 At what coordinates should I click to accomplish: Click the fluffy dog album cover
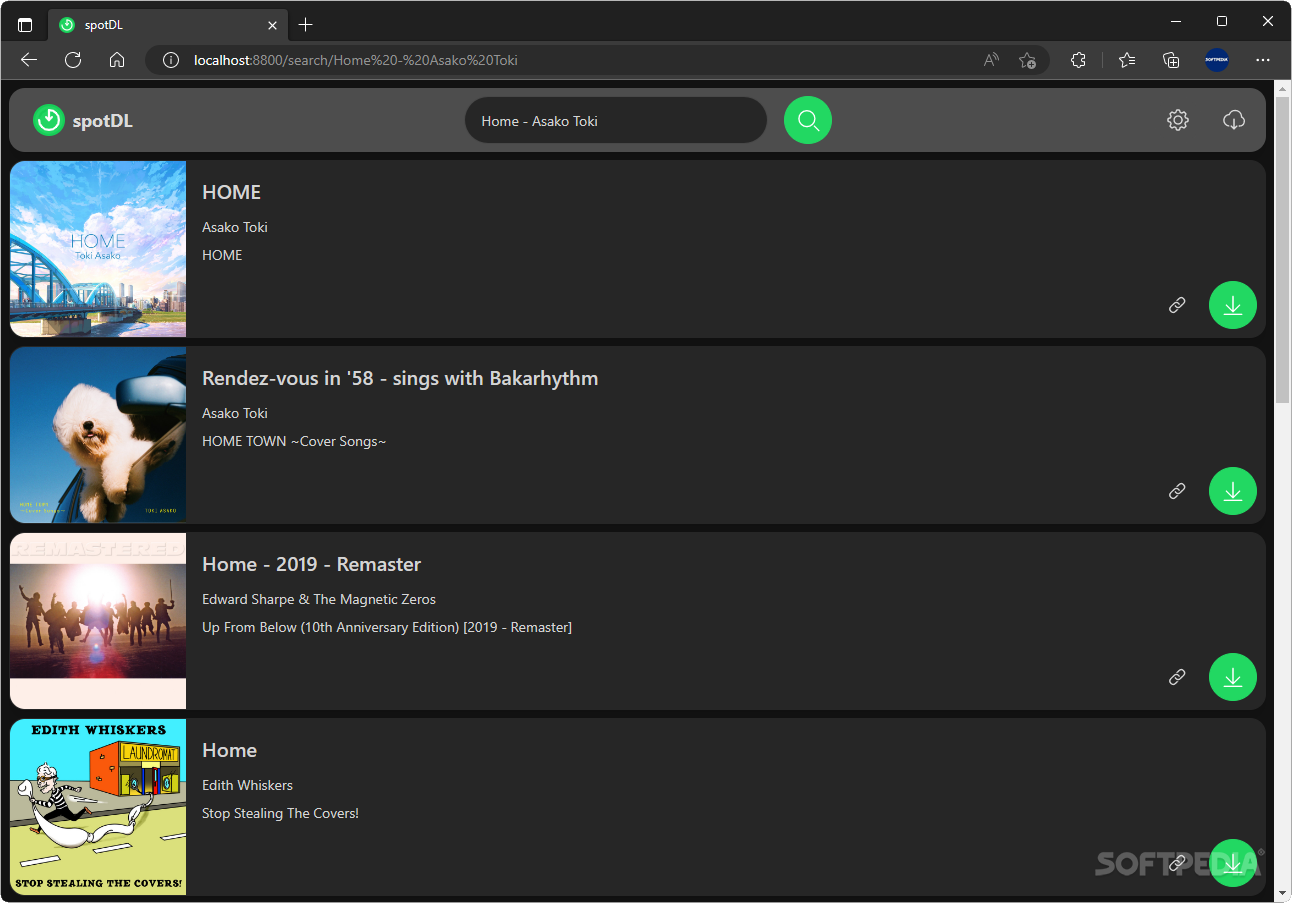[98, 435]
